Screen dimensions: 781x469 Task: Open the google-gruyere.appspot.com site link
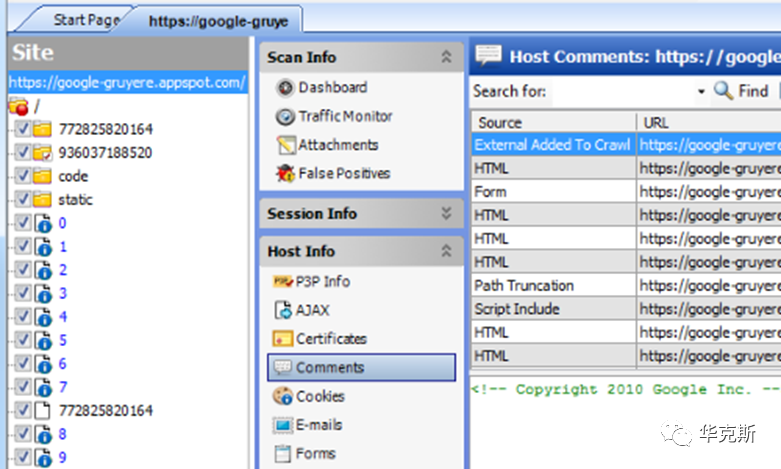click(x=126, y=82)
